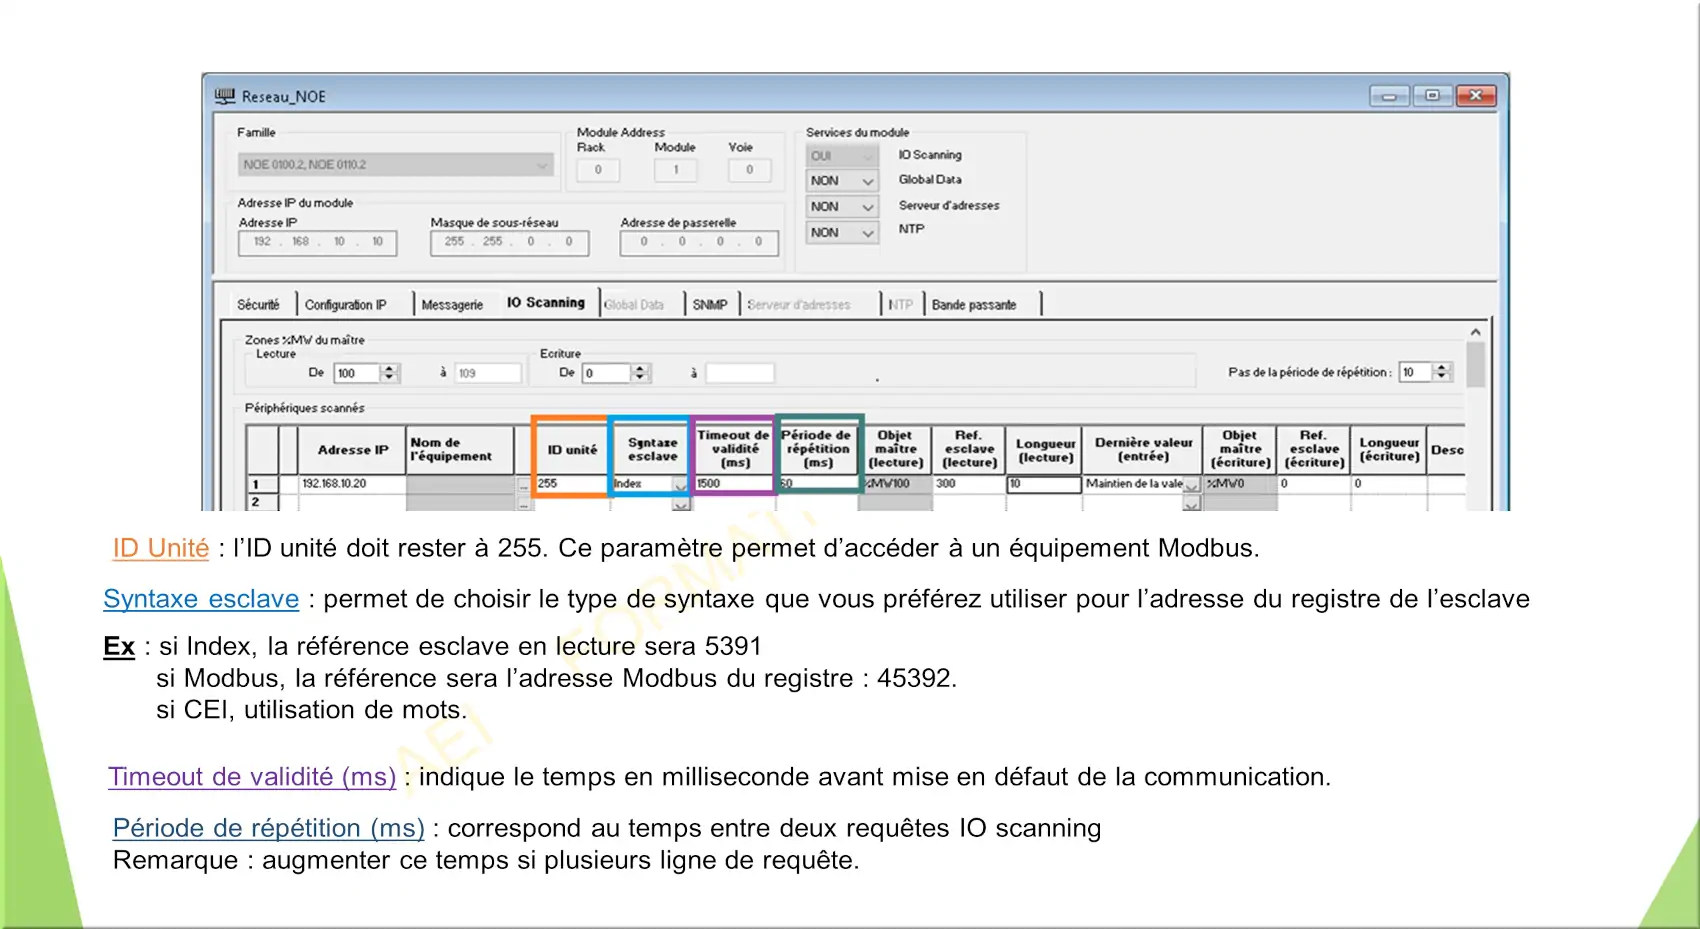Click the Voie number field
This screenshot has width=1700, height=929.
click(x=749, y=170)
